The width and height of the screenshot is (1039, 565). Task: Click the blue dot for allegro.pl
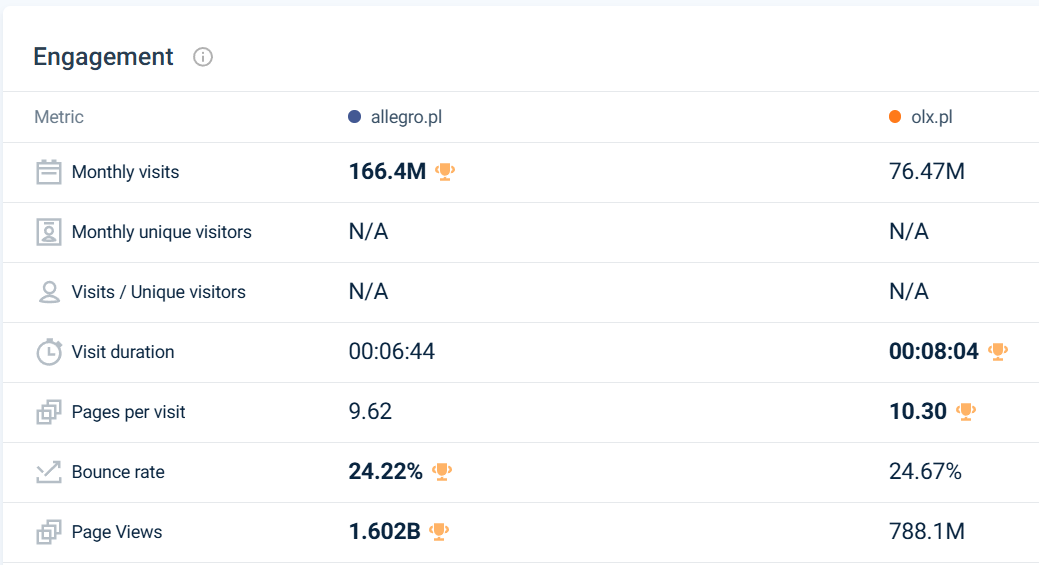354,117
